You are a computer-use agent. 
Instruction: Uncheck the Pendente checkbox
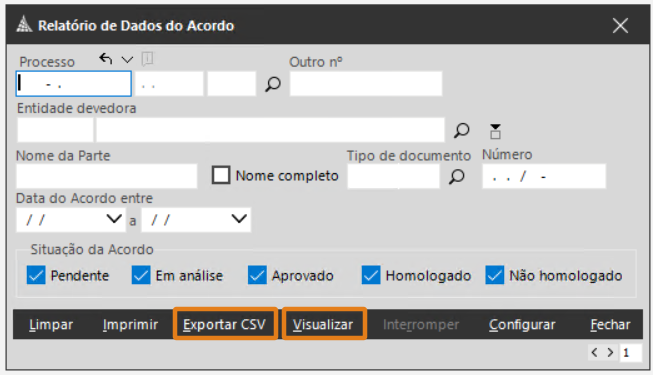pyautogui.click(x=36, y=275)
